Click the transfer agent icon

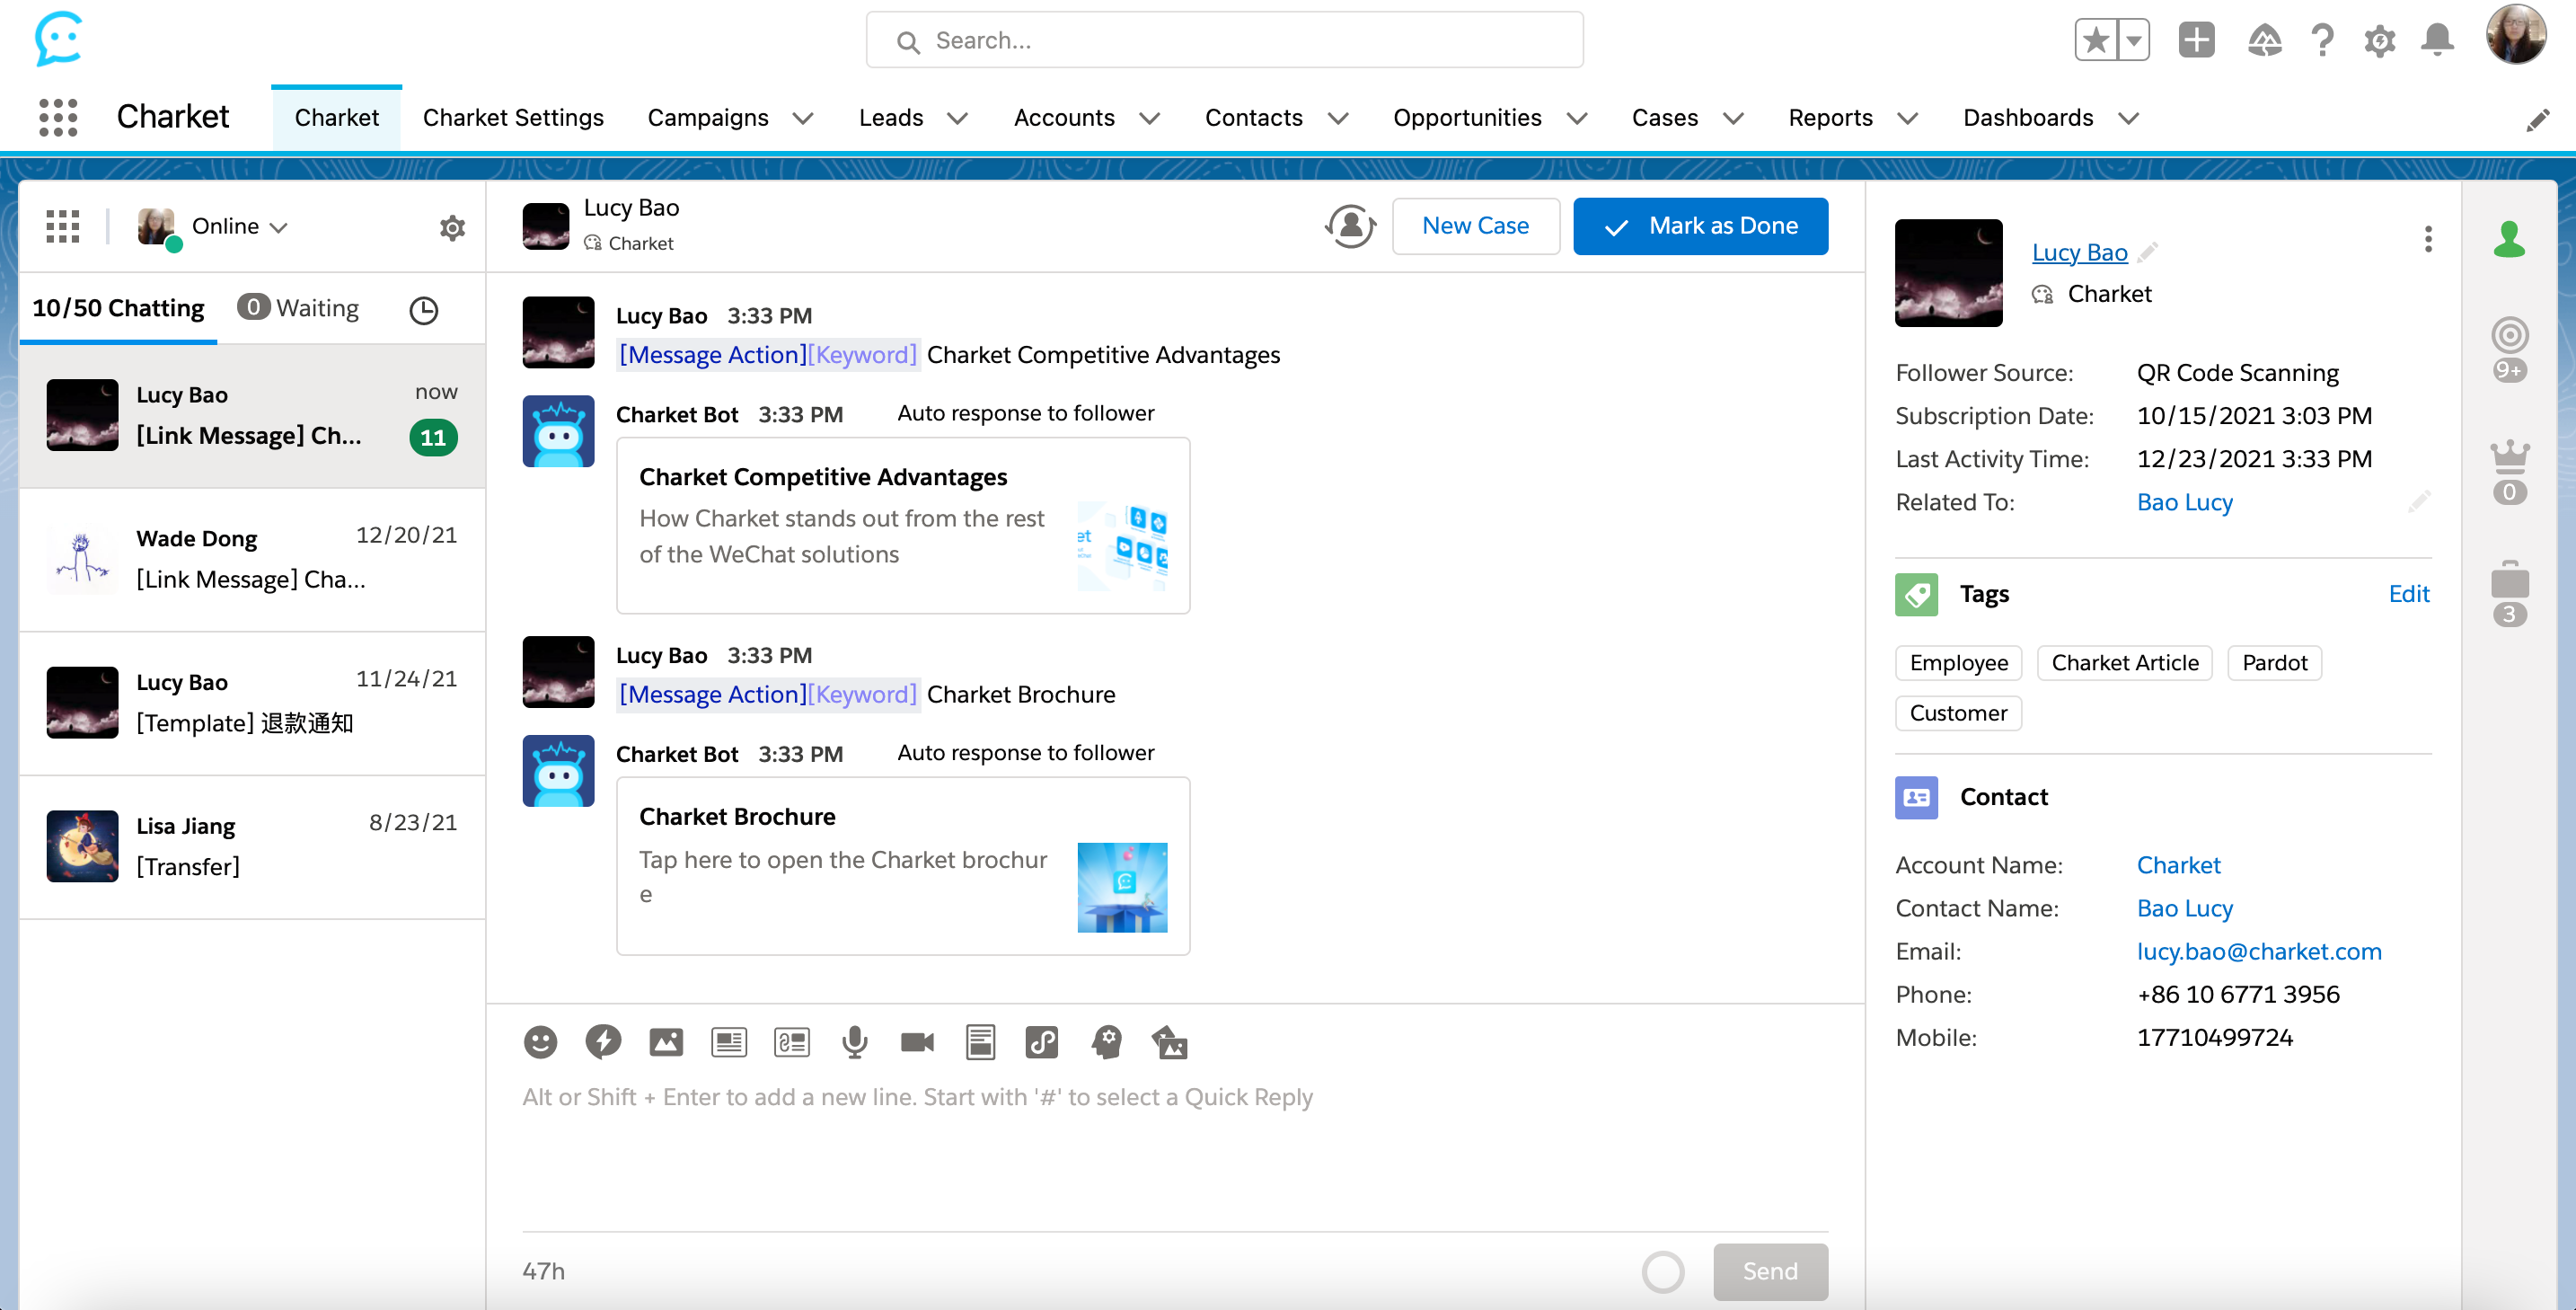point(1351,226)
